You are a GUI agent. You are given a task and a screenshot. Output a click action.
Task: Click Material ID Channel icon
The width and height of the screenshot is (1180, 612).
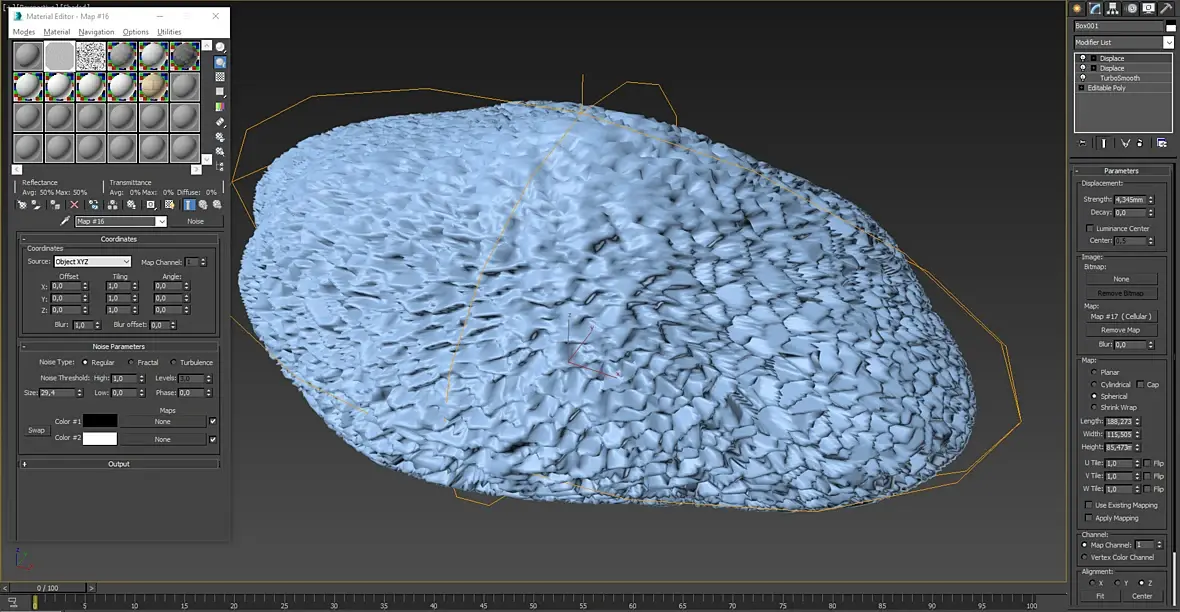coord(151,205)
